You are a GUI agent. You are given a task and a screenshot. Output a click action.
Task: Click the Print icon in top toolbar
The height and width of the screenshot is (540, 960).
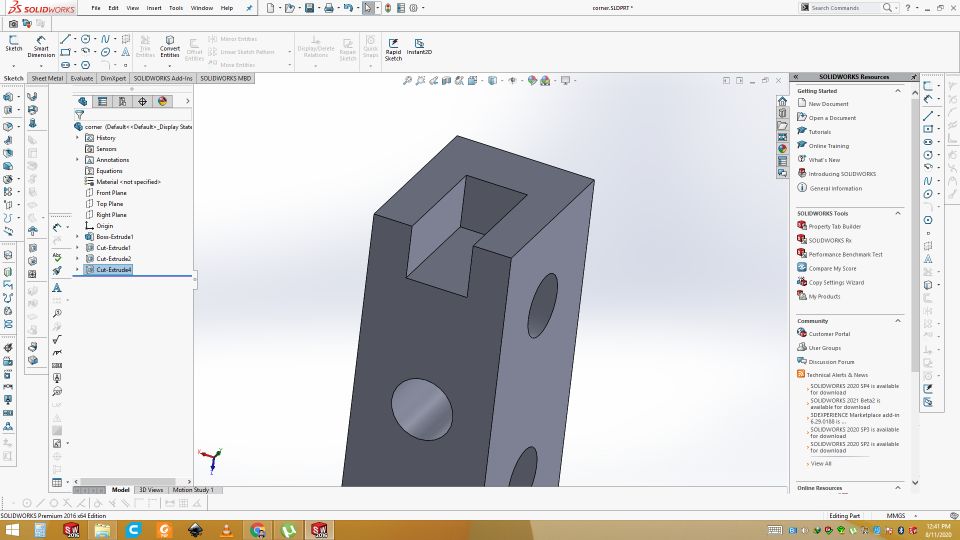pos(329,8)
